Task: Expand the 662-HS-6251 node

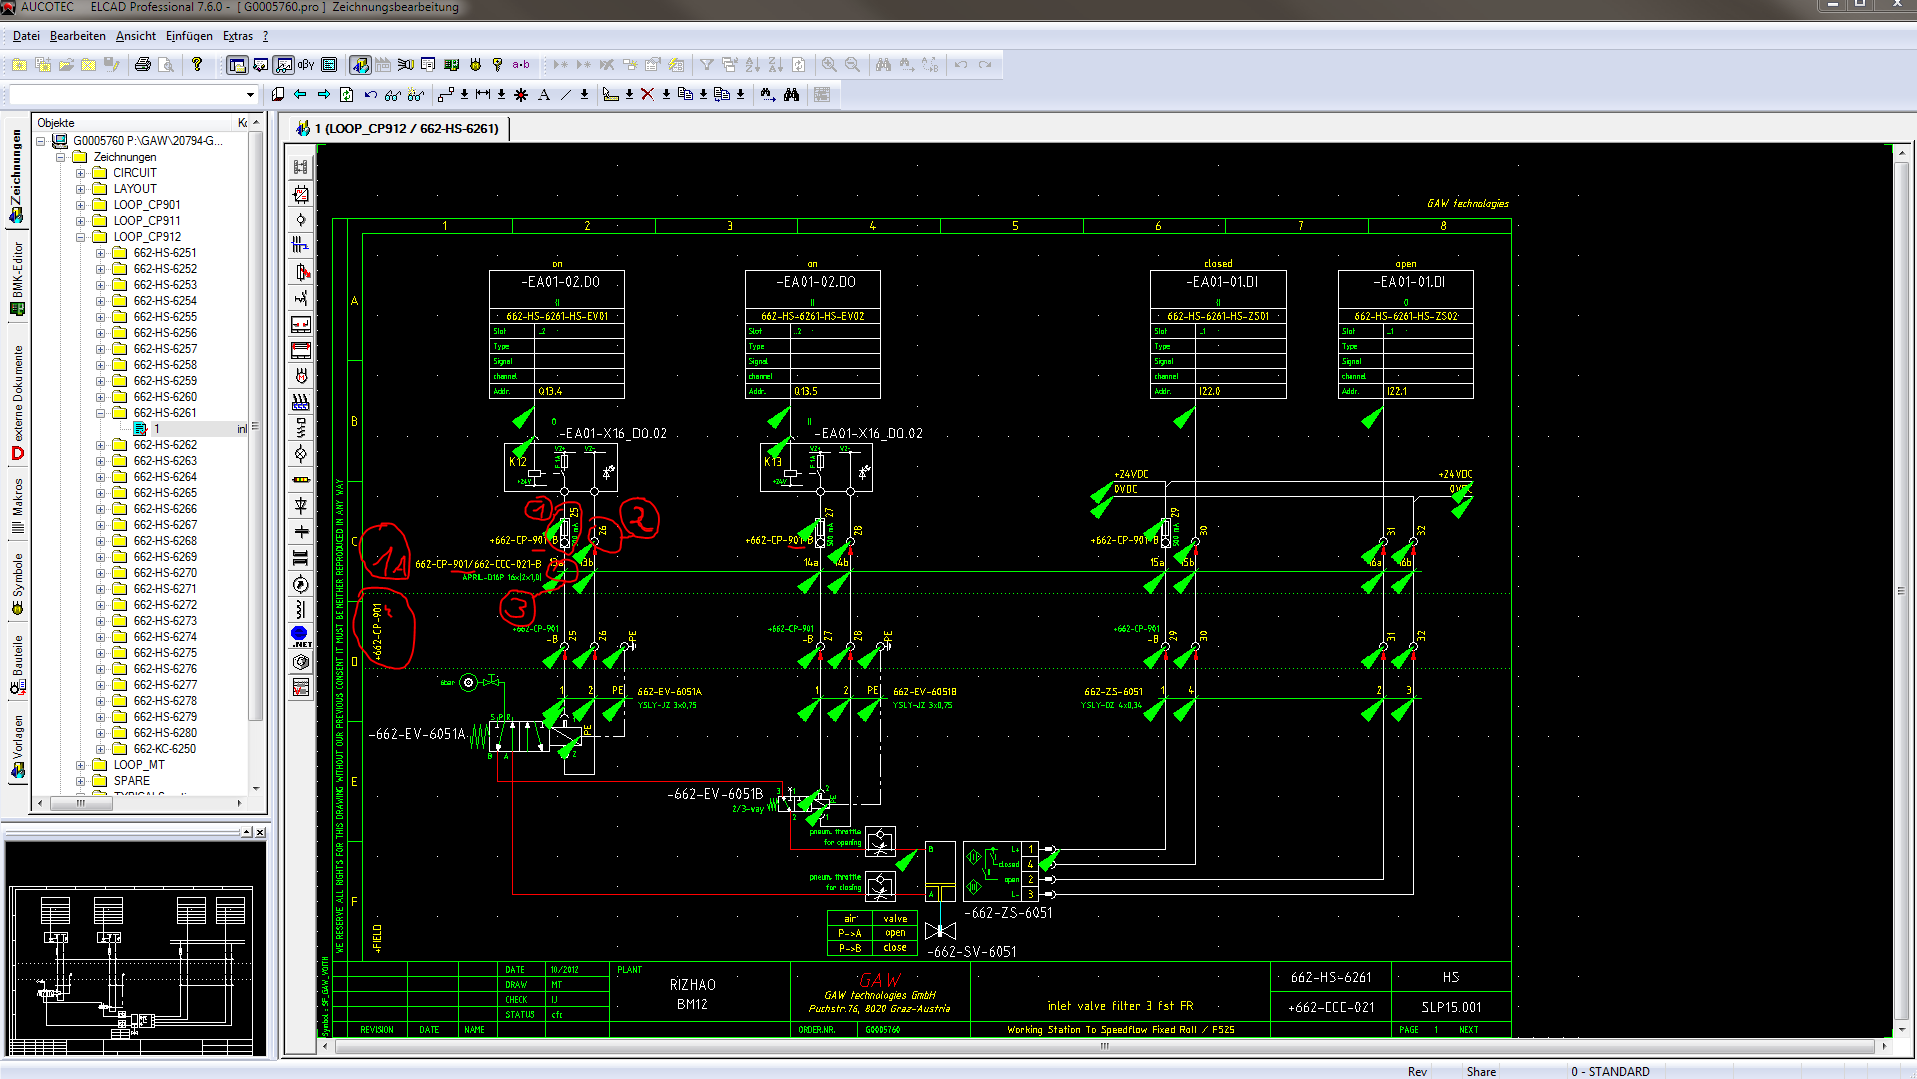Action: 100,253
